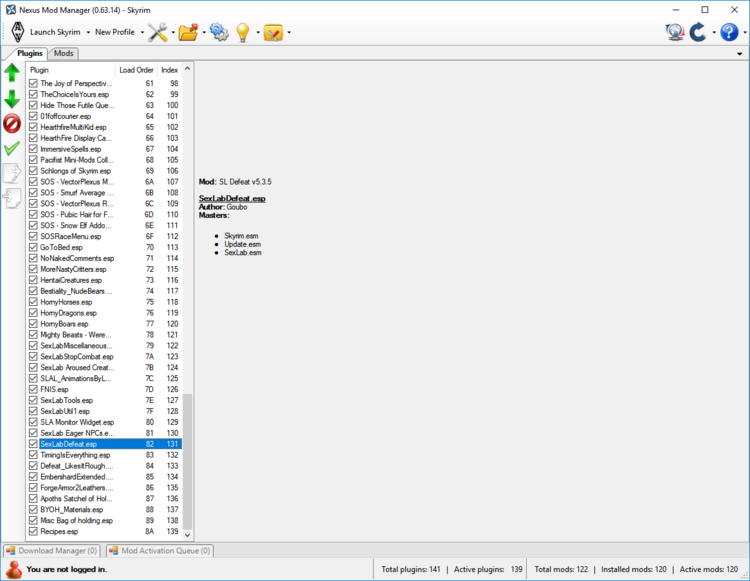Toggle GoToBed.esp checkbox
Image resolution: width=750 pixels, height=581 pixels.
[x=33, y=247]
